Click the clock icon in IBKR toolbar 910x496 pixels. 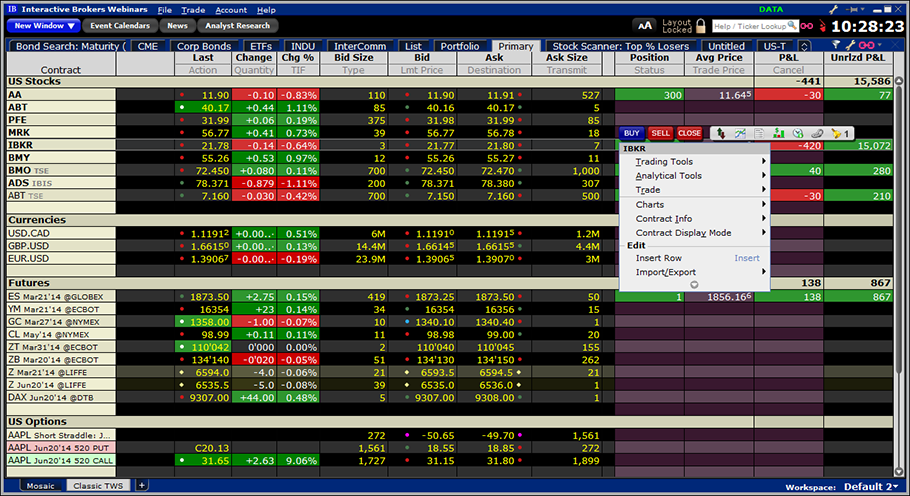pyautogui.click(x=798, y=133)
